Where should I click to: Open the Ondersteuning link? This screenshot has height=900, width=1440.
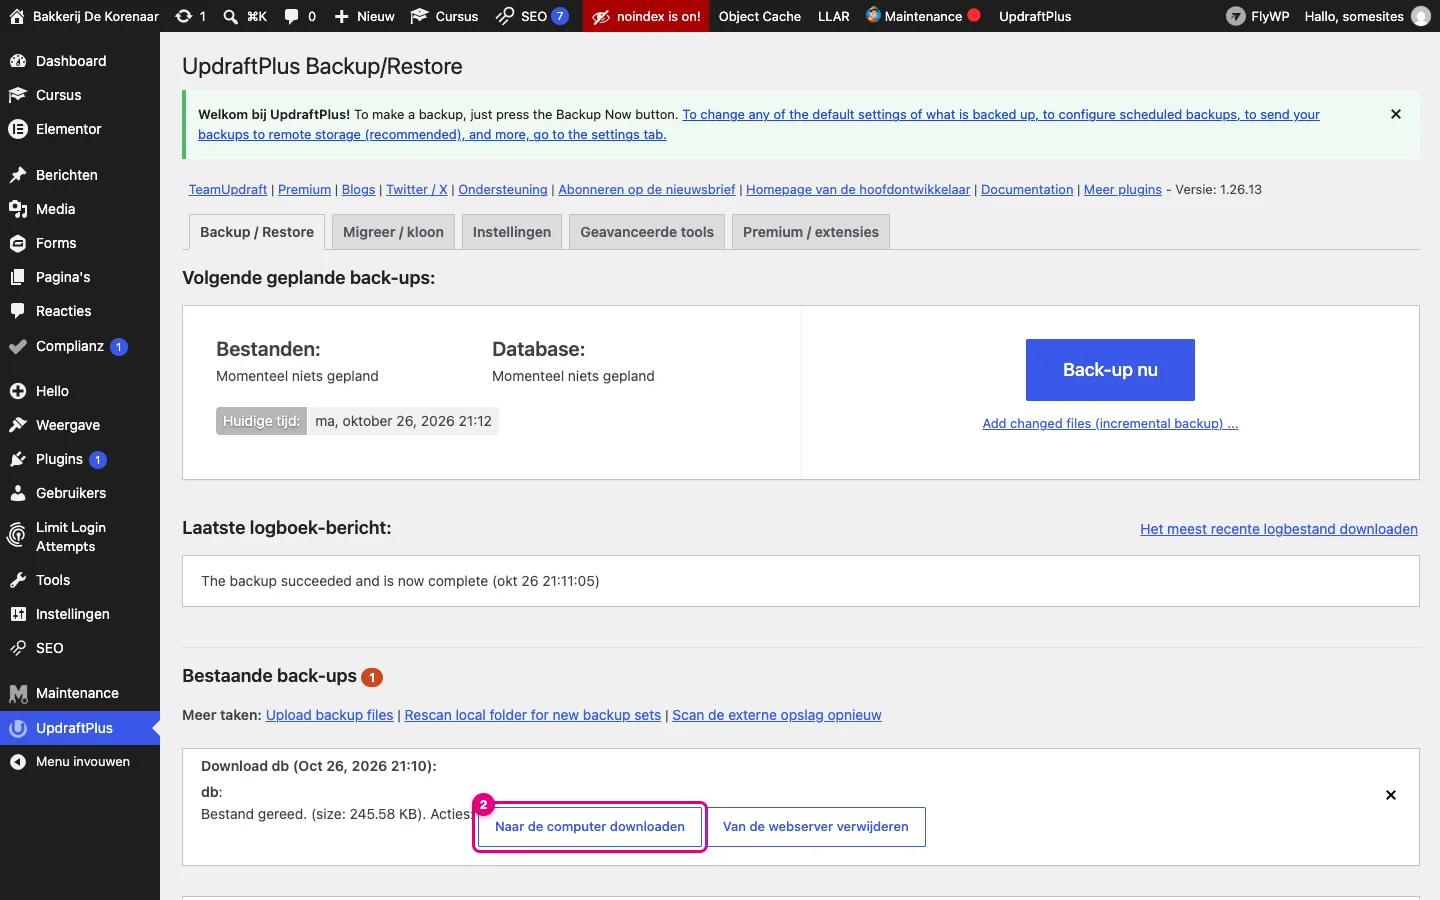(x=503, y=189)
